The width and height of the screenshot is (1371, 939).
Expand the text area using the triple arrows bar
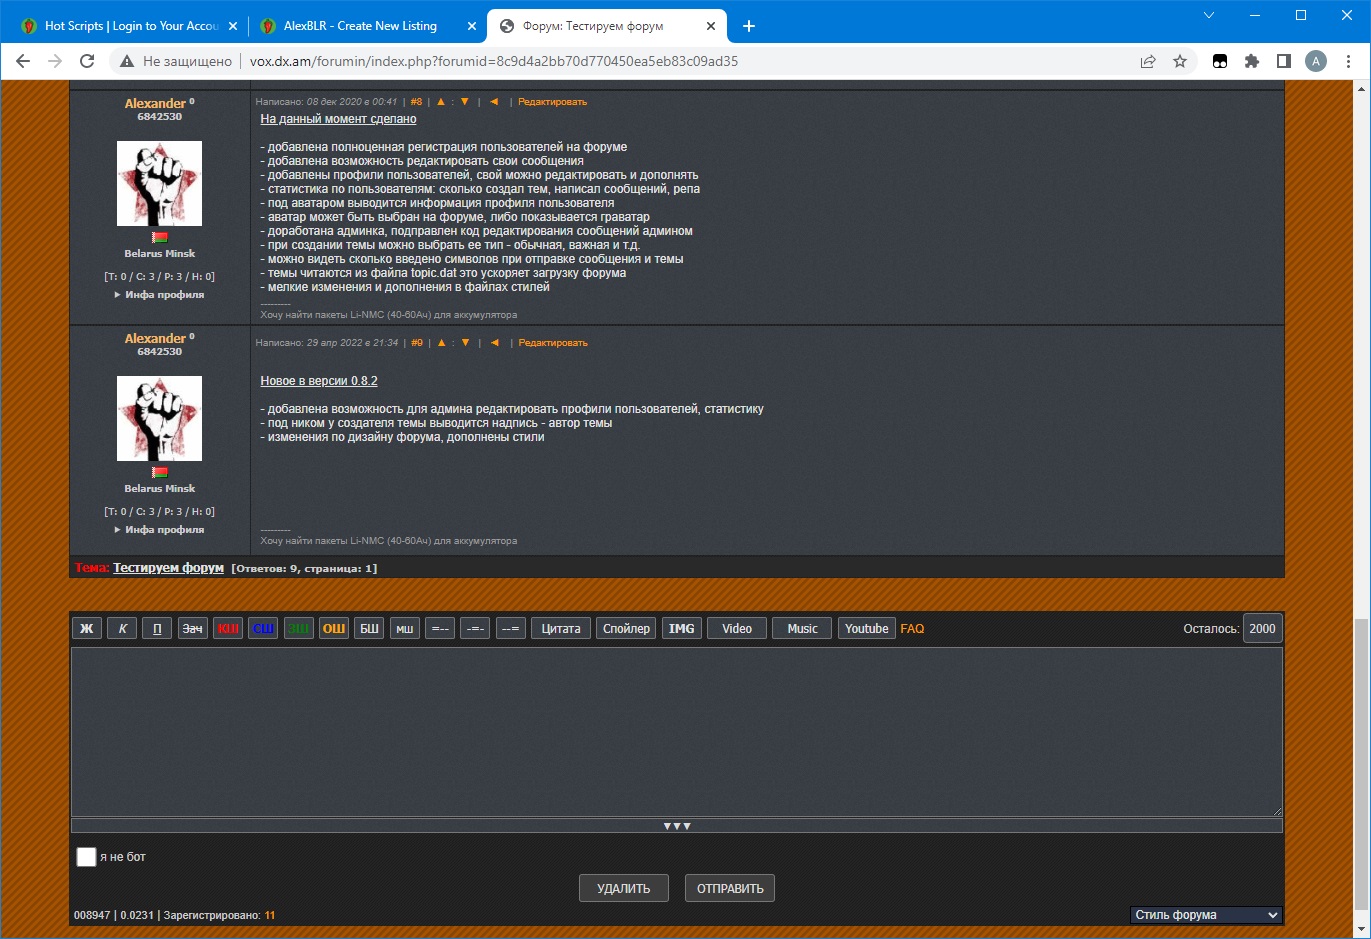[677, 826]
